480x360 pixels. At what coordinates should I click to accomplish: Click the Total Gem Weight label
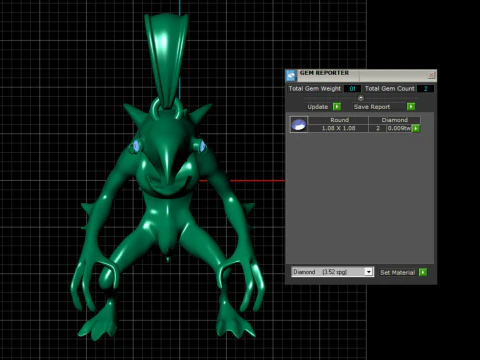point(315,89)
